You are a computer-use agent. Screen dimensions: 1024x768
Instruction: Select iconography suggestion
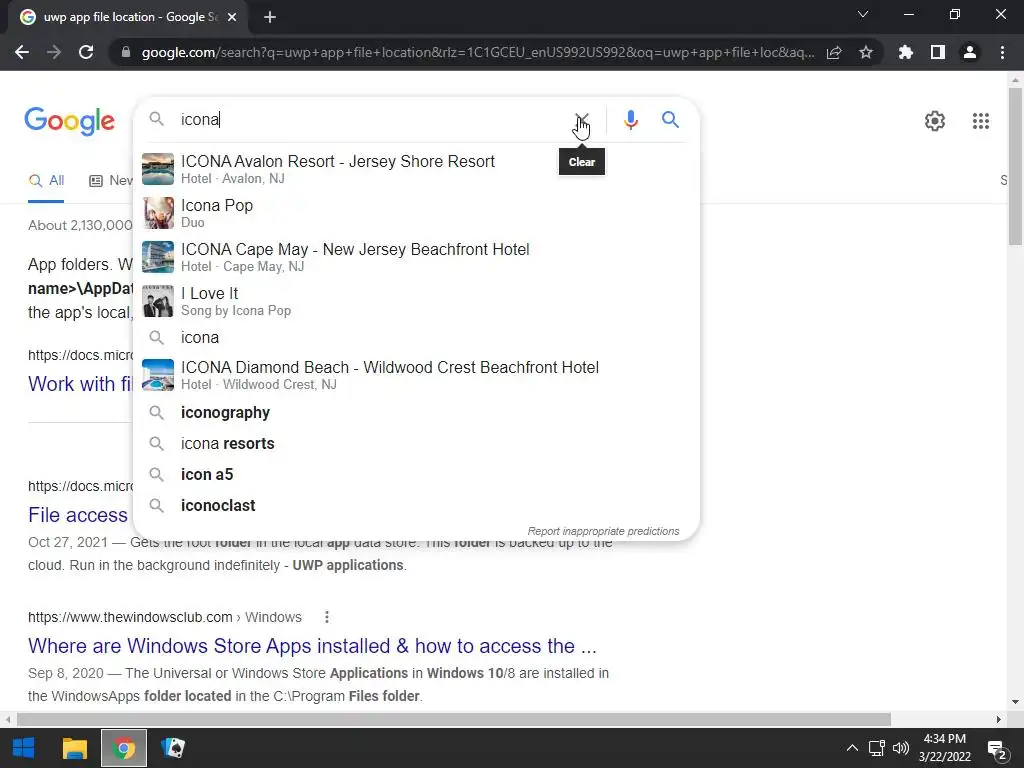coord(416,413)
